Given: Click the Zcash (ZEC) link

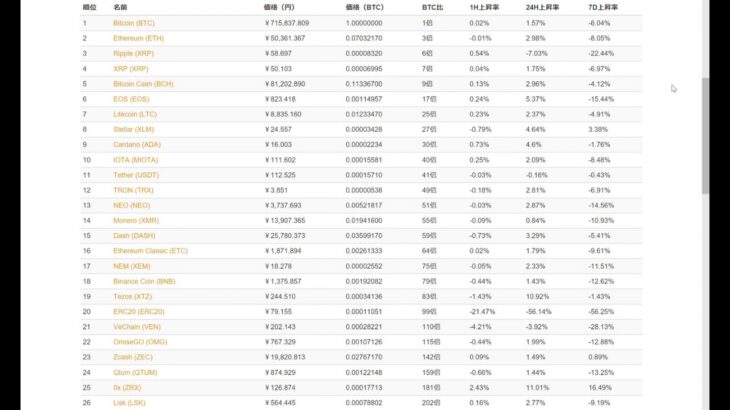Looking at the screenshot, I should point(134,358).
